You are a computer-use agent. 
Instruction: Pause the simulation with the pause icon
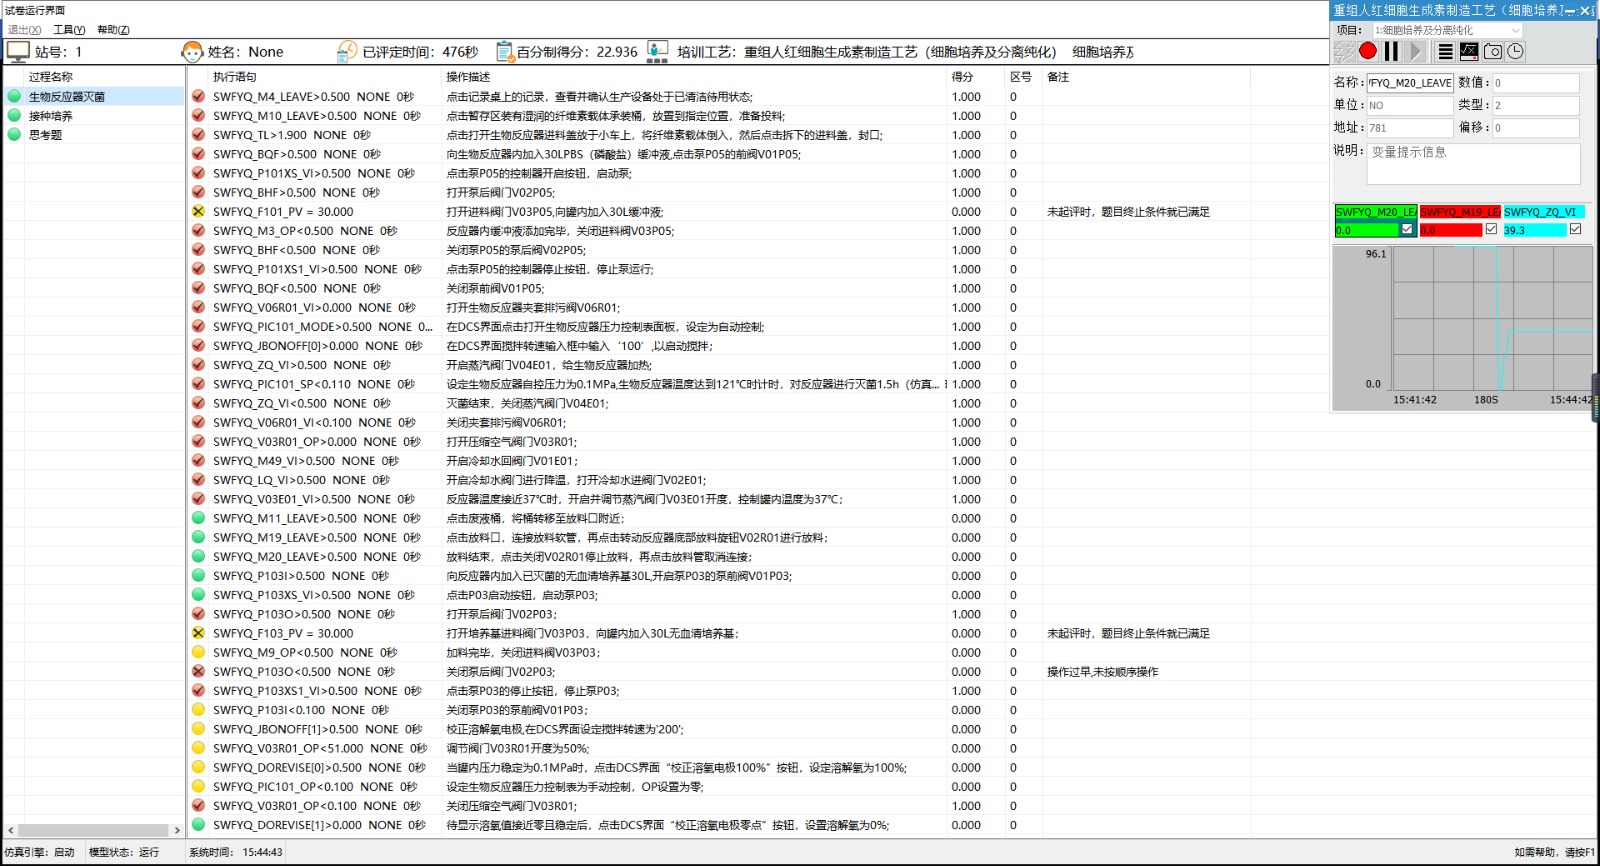coord(1391,51)
